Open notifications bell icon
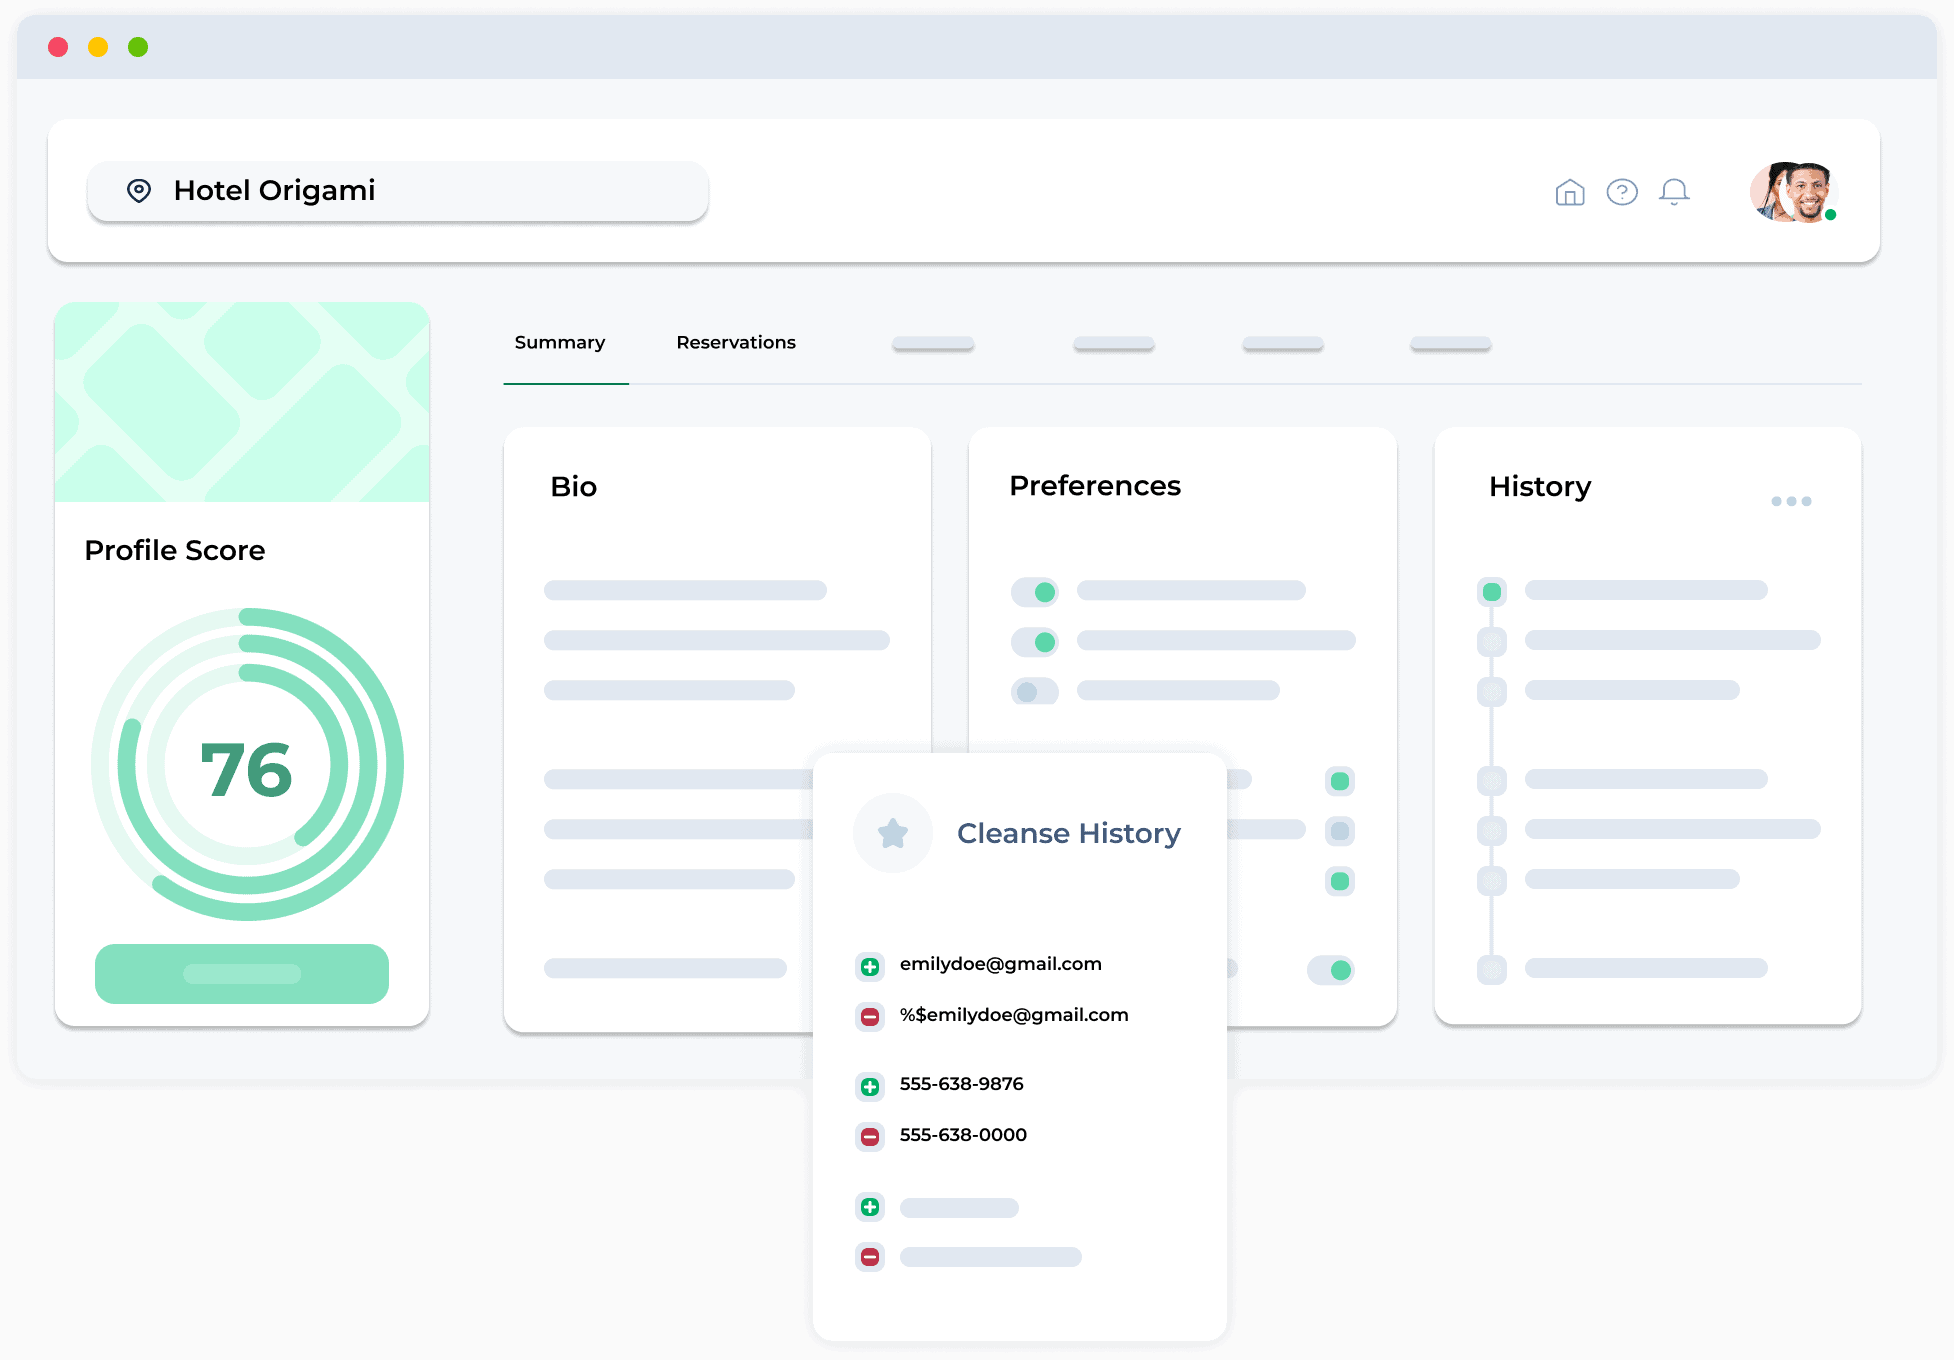 click(x=1674, y=192)
